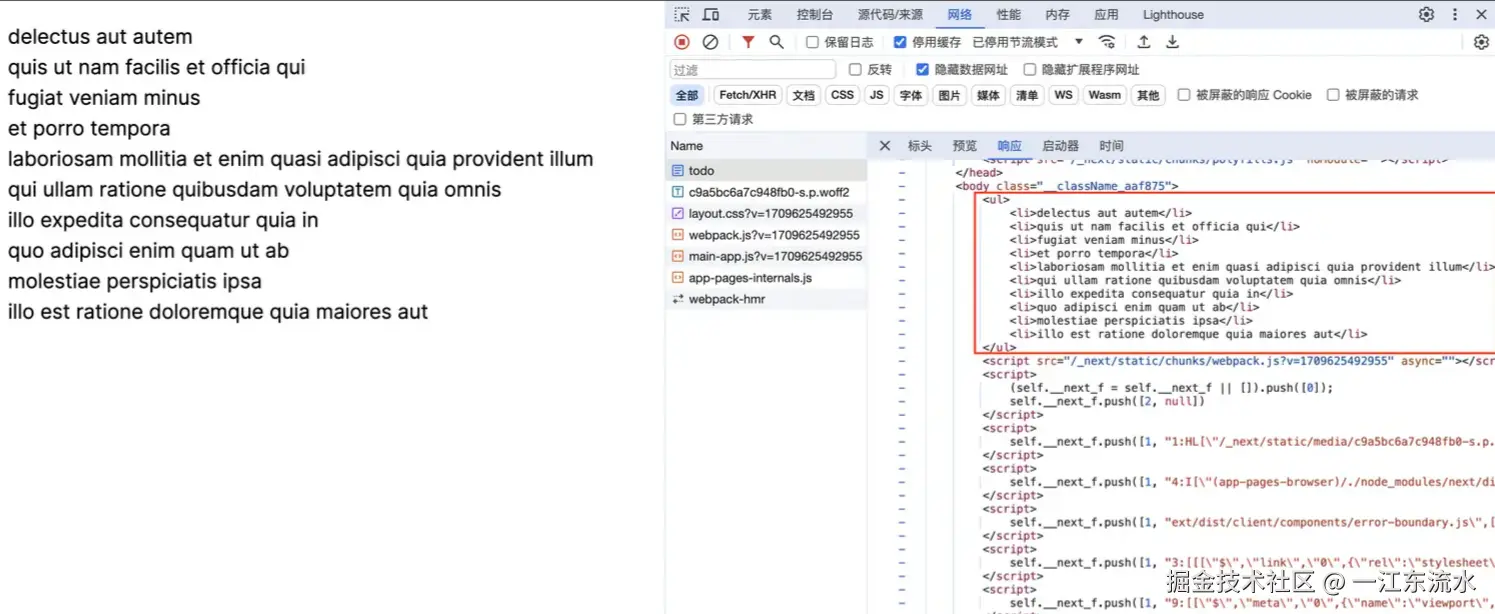The width and height of the screenshot is (1495, 614).
Task: Filter requests by 文档 Doc
Action: (804, 95)
